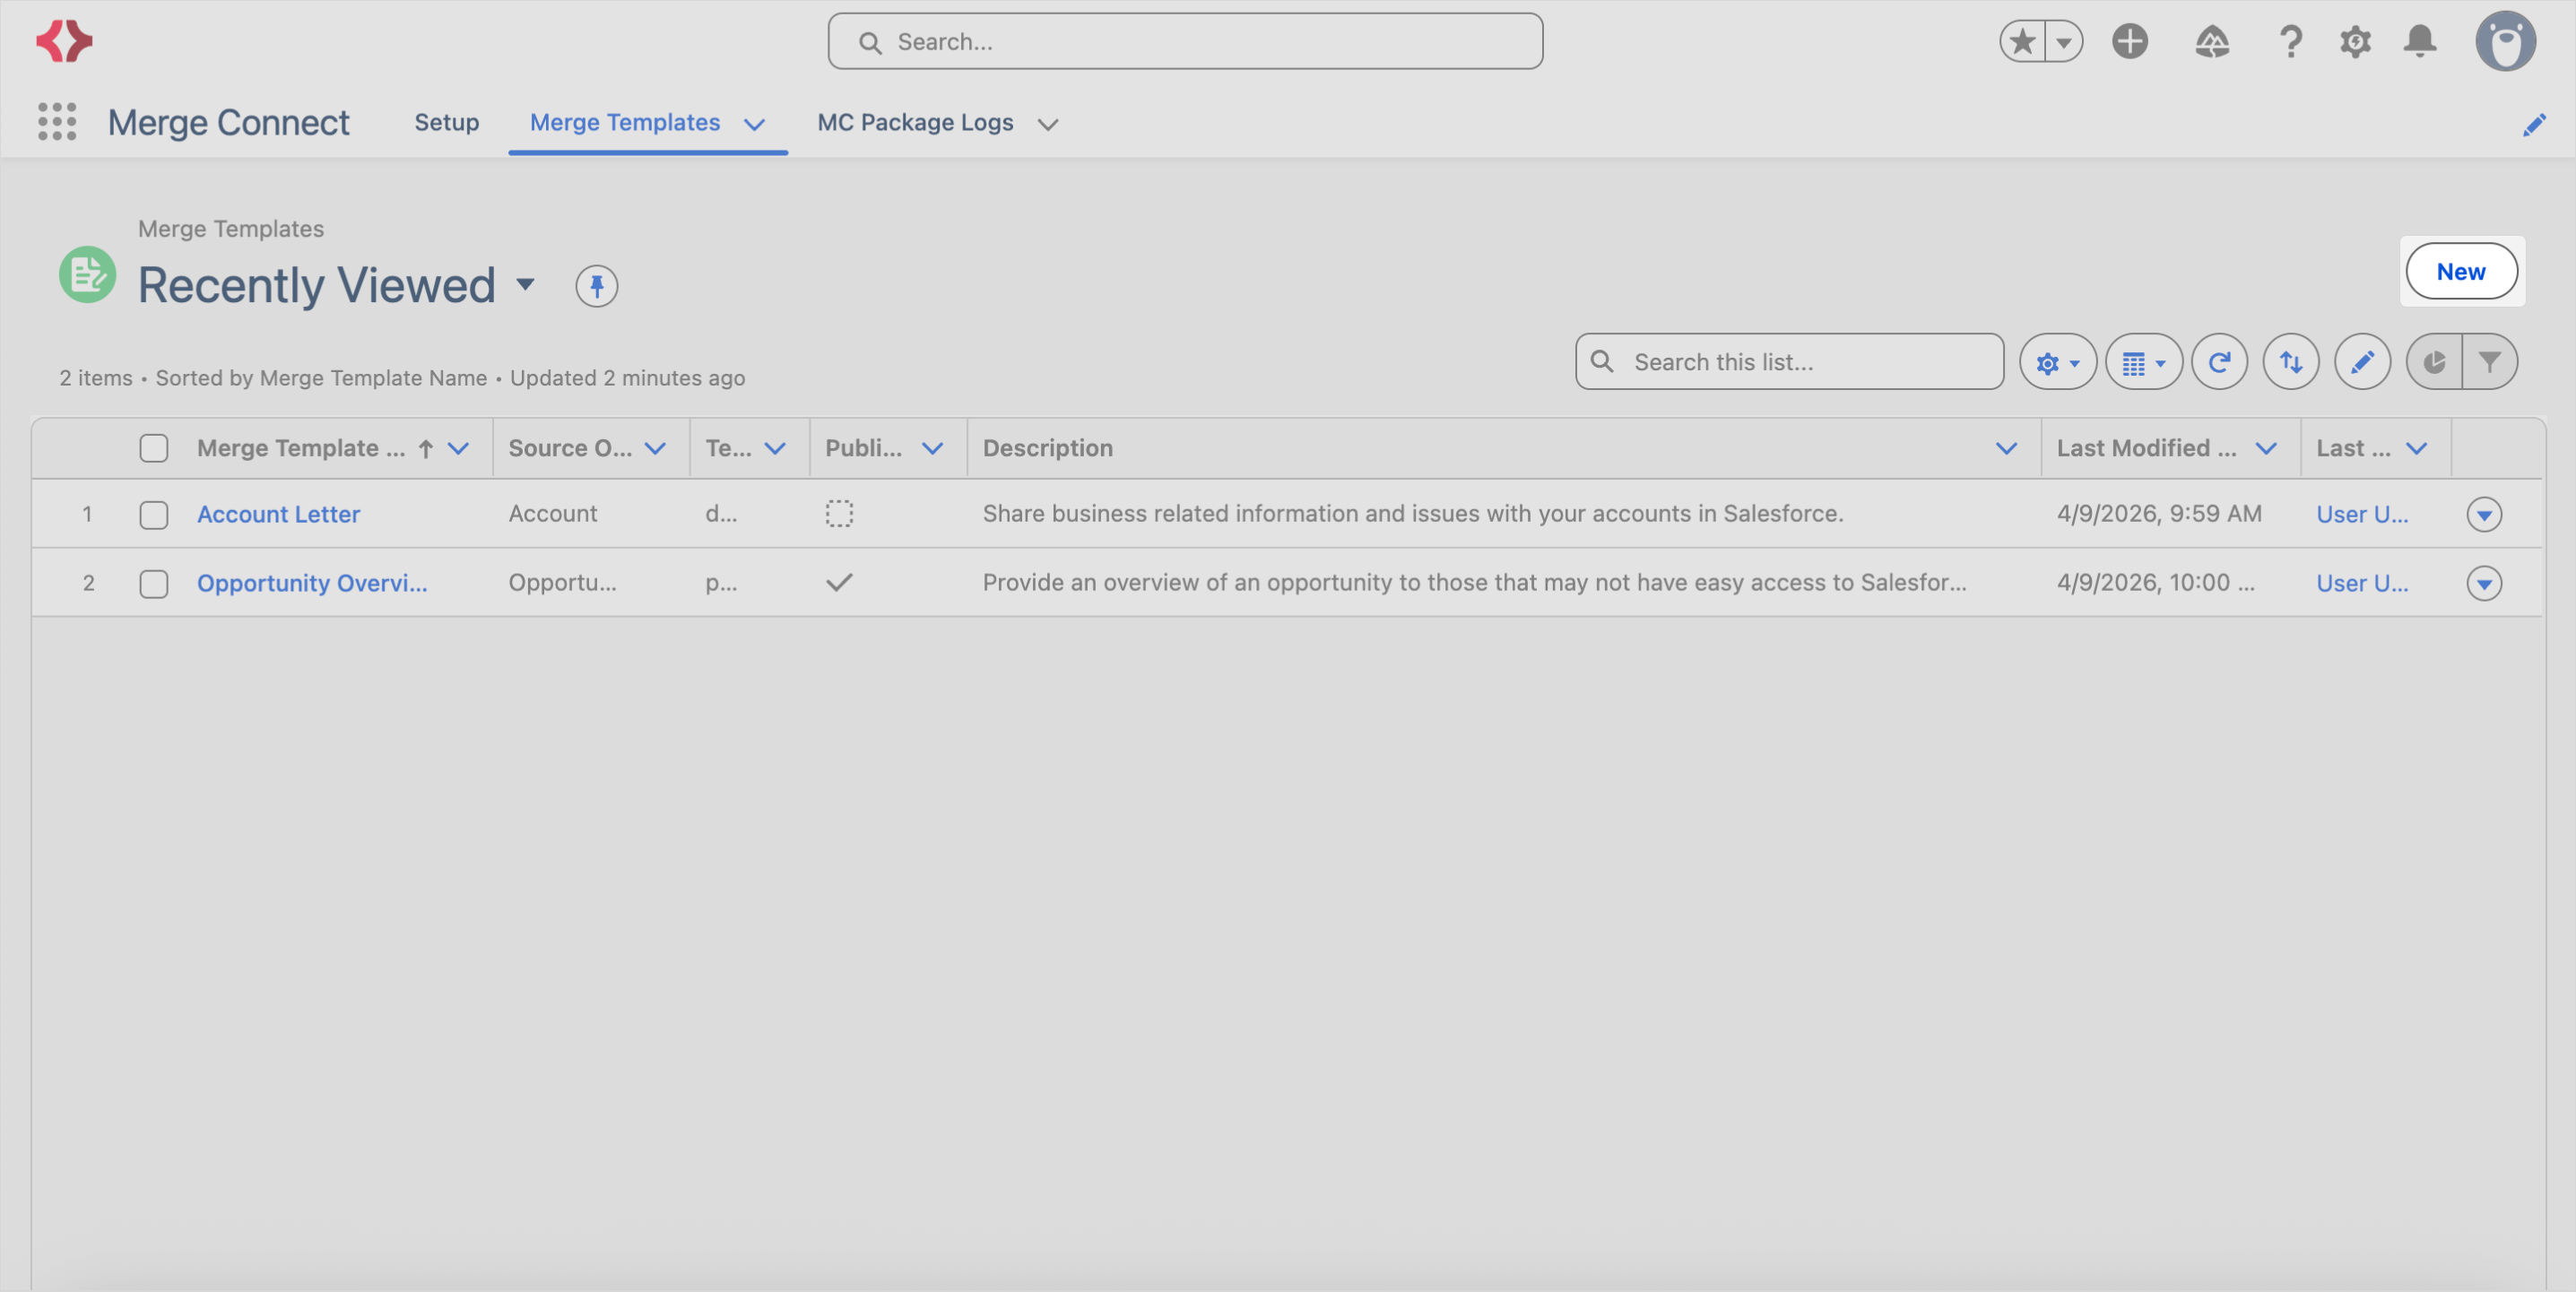
Task: Focus the Search this list field
Action: pos(1790,362)
